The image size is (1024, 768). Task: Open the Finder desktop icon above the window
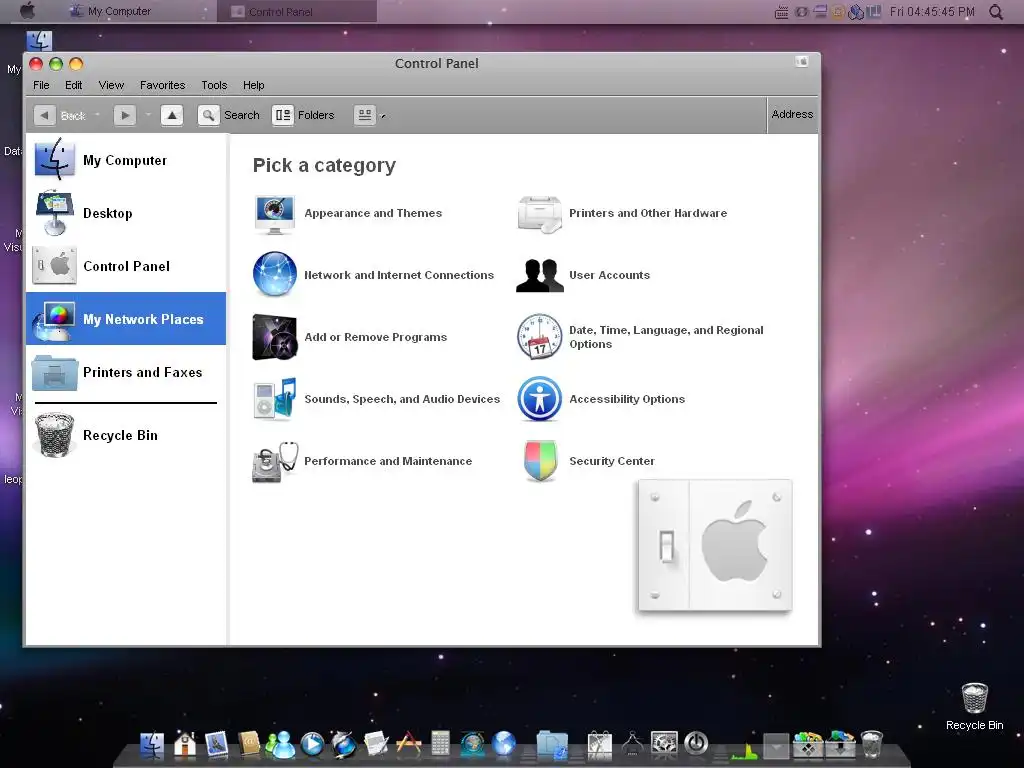(39, 40)
